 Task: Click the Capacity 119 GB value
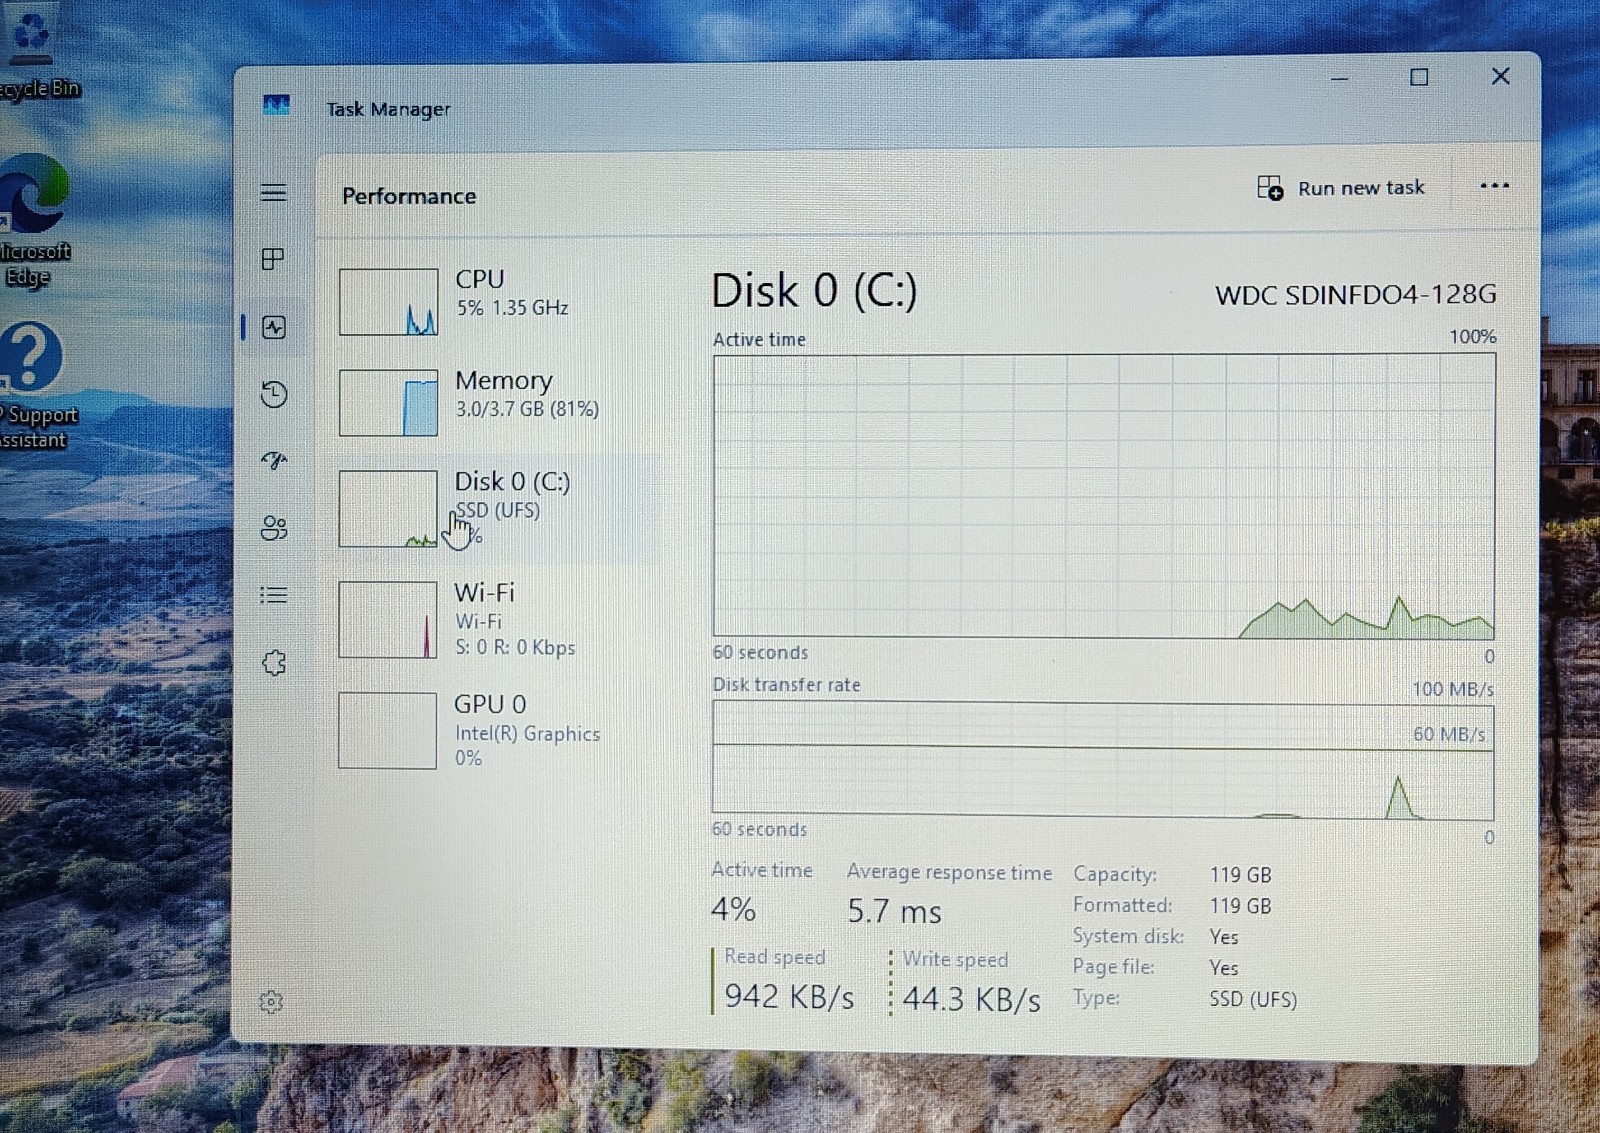[x=1240, y=875]
